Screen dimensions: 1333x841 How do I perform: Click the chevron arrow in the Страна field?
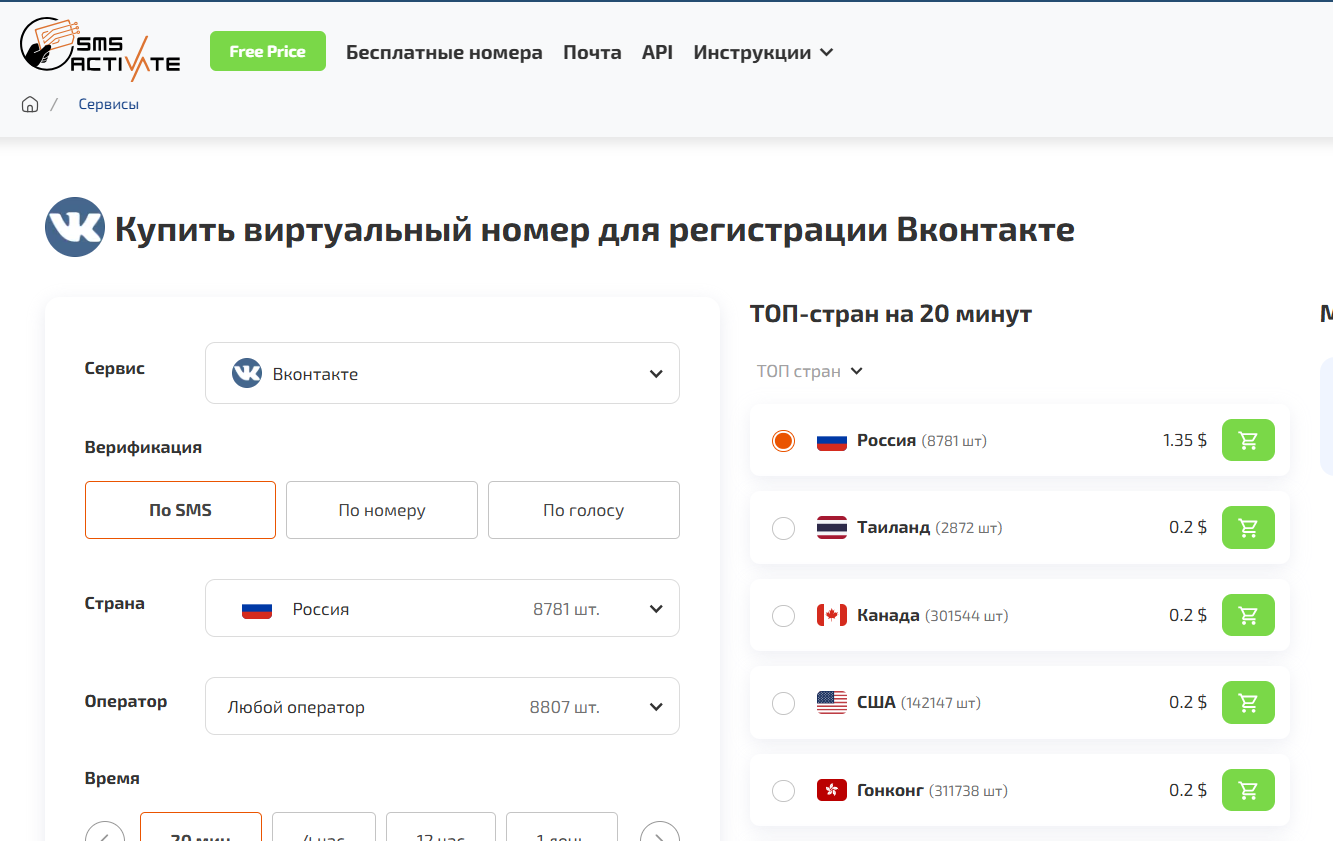pos(656,609)
